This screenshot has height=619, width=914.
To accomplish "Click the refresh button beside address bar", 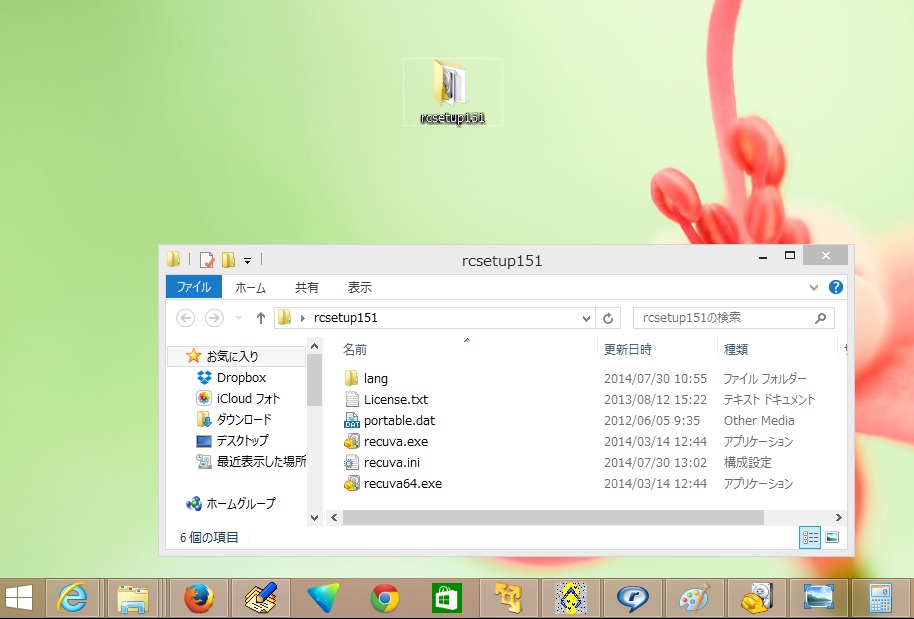I will (609, 318).
